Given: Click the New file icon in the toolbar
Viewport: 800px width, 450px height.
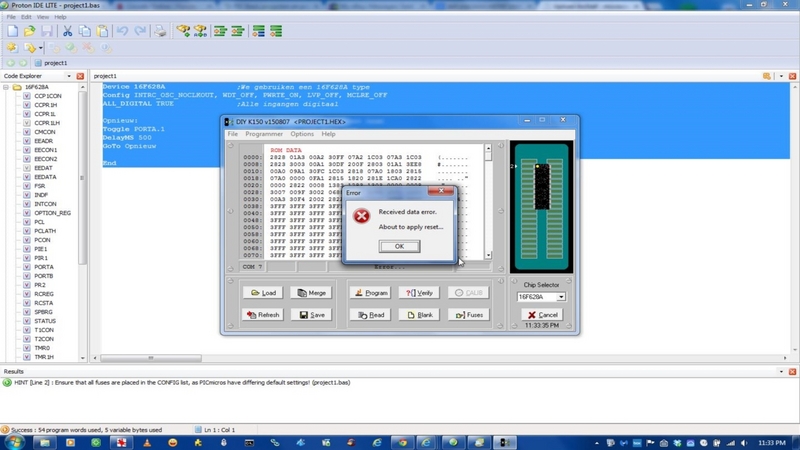Looking at the screenshot, I should pos(12,31).
